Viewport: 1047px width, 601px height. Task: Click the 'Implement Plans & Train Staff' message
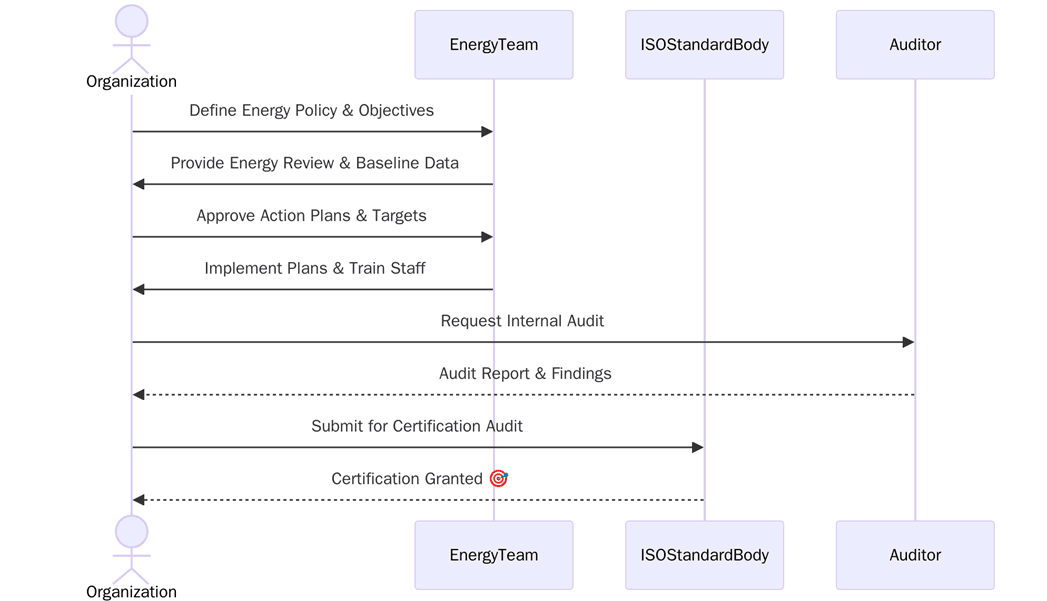click(314, 268)
